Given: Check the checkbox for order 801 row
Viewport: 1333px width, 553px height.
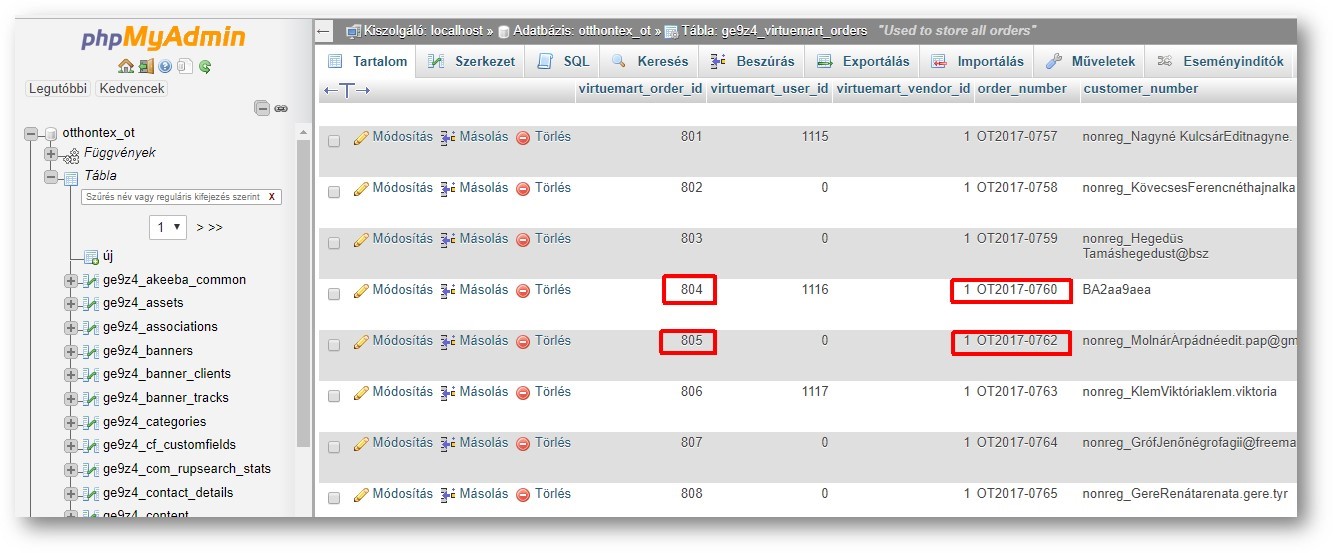Looking at the screenshot, I should tap(334, 141).
